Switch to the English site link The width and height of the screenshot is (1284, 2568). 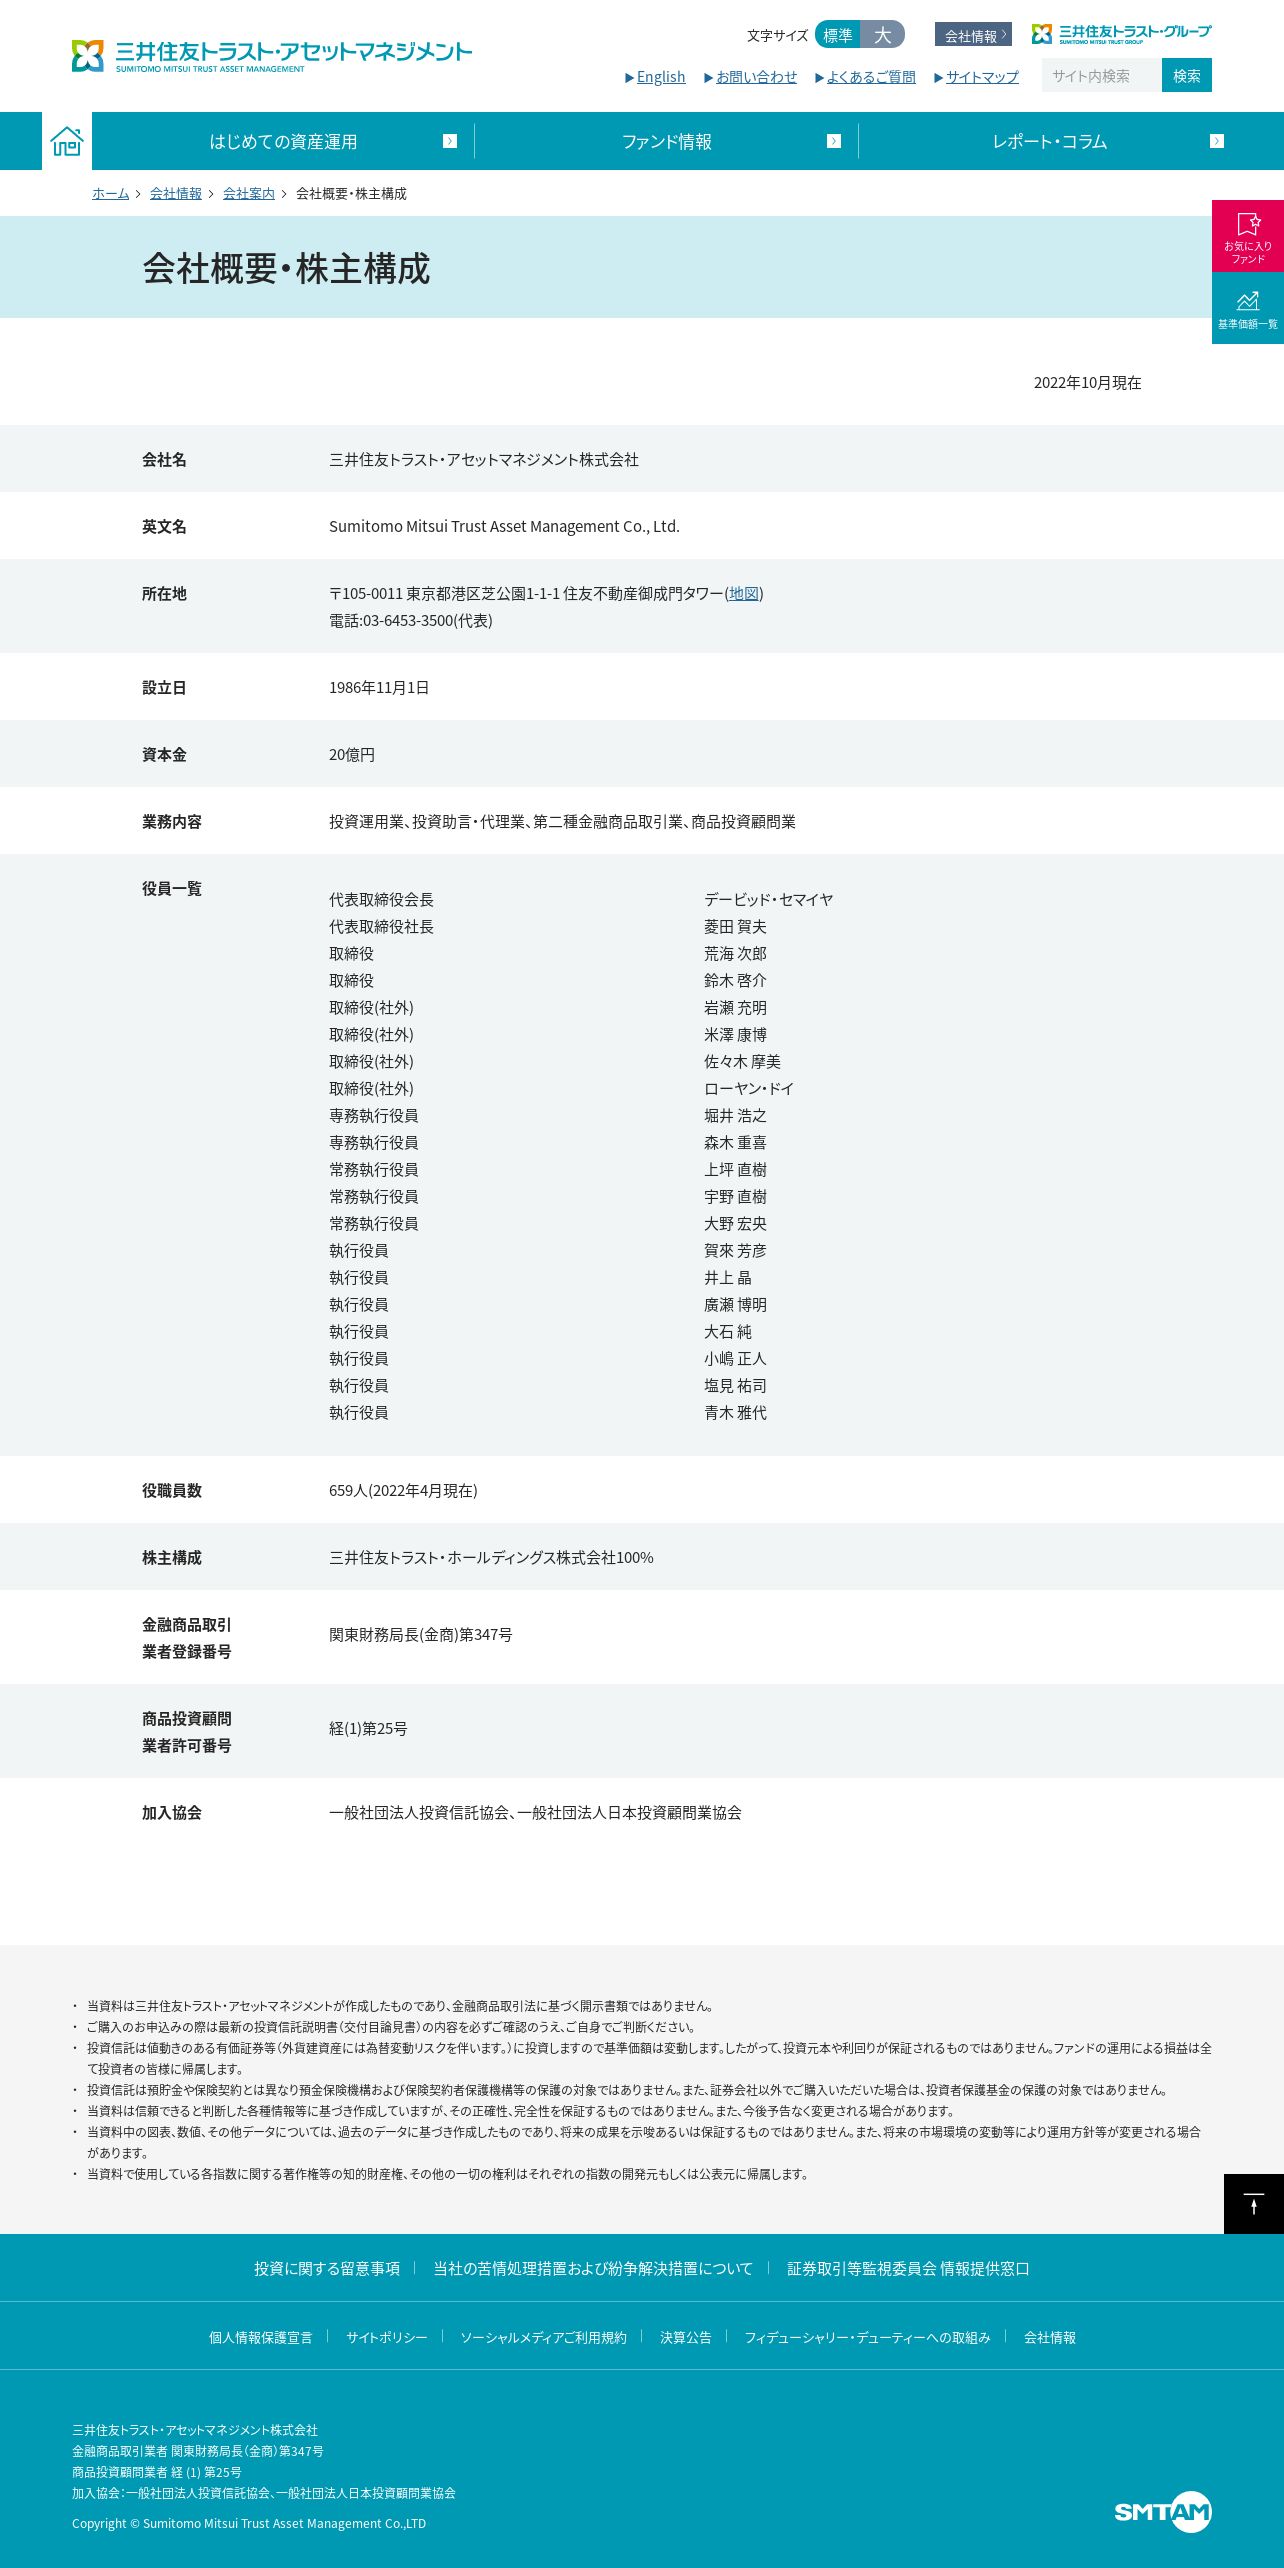661,77
